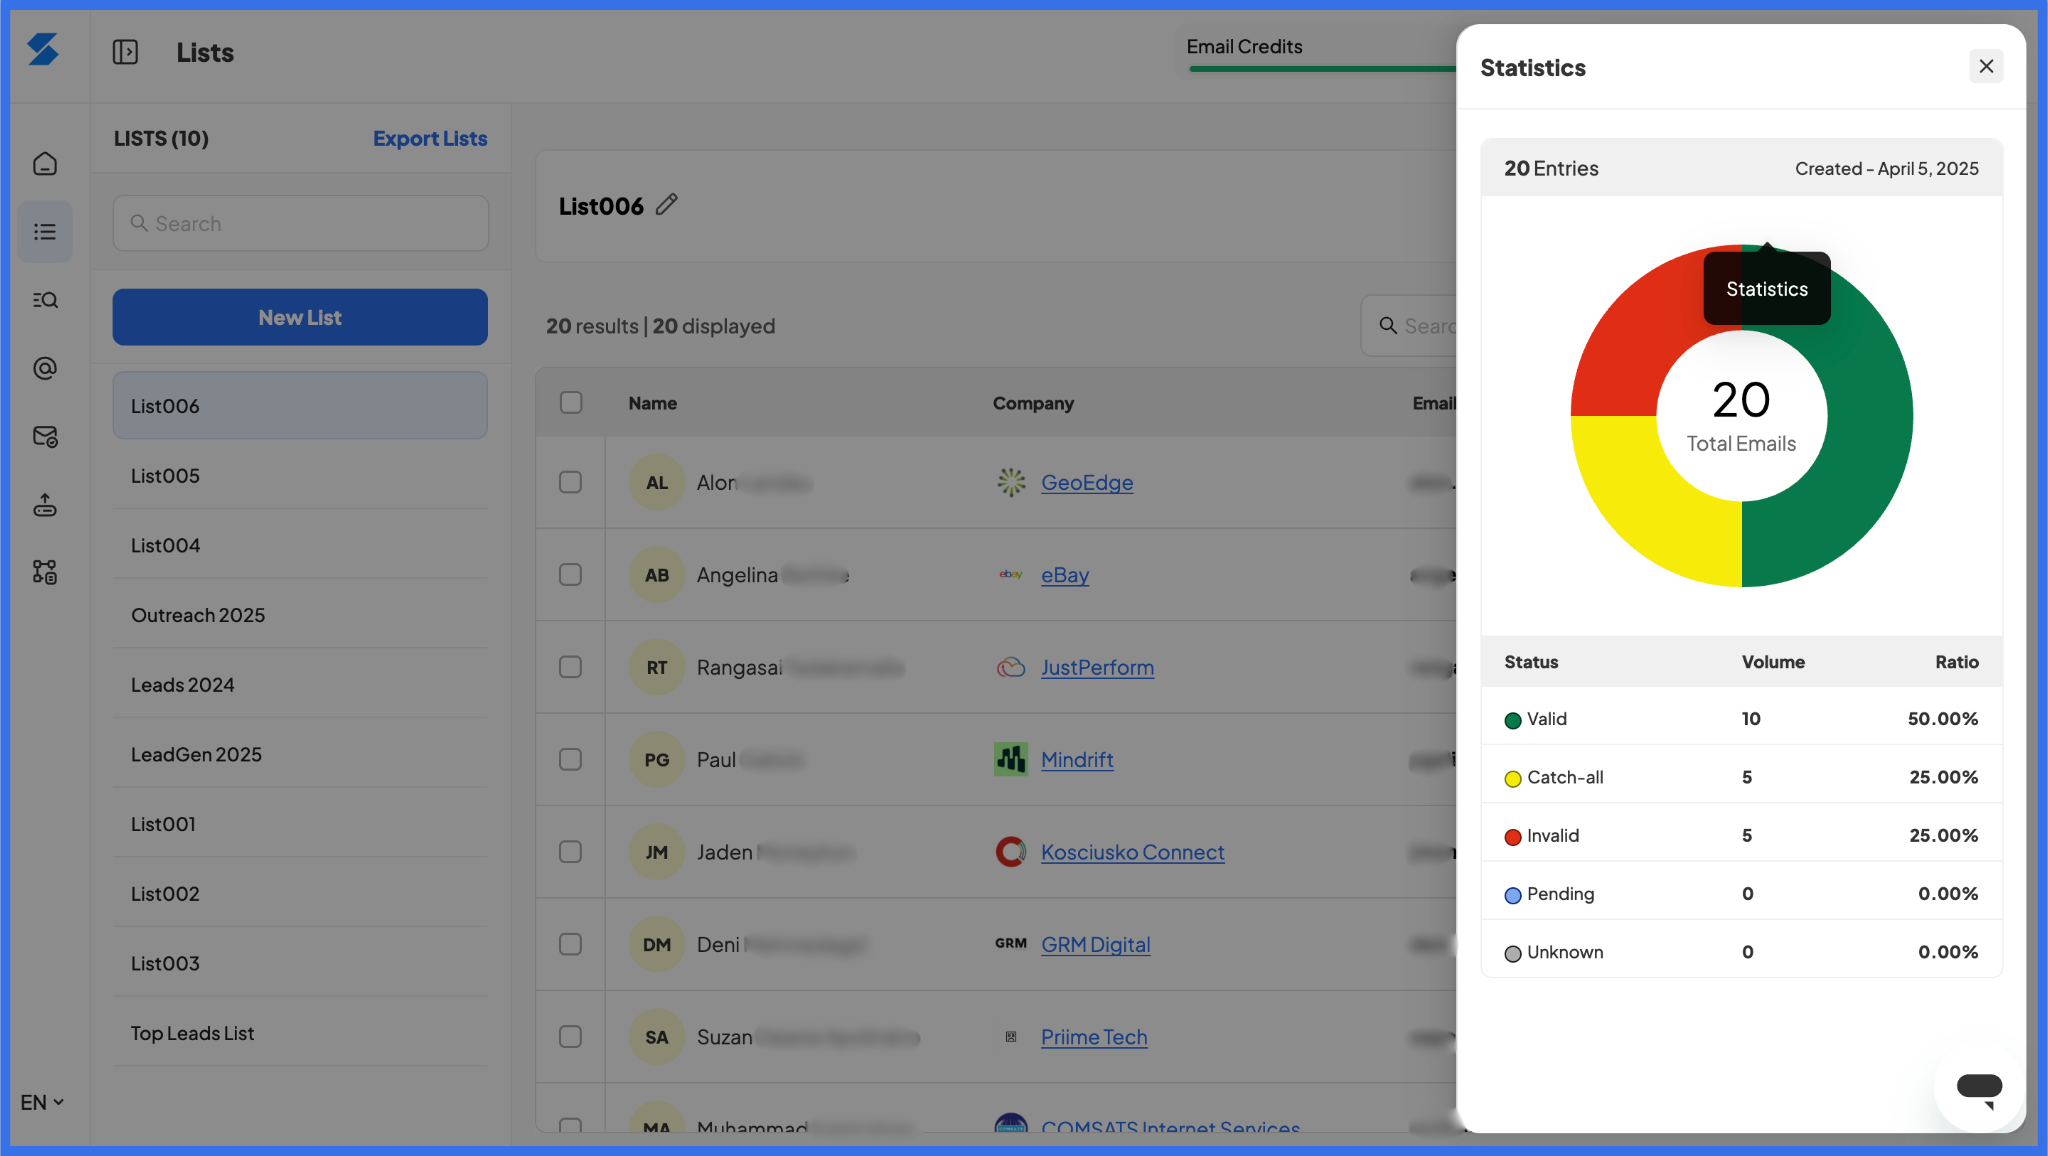Select List005 in the lists panel
The height and width of the screenshot is (1156, 2048).
300,476
